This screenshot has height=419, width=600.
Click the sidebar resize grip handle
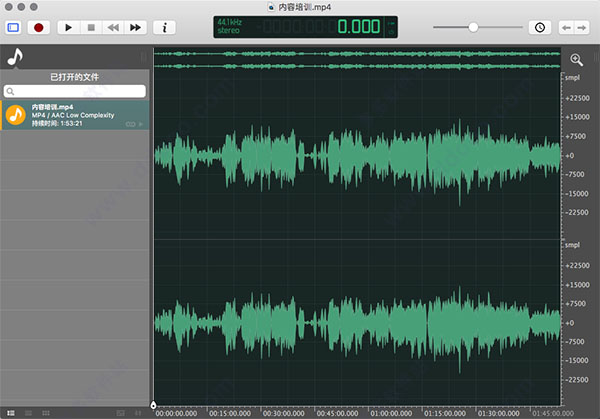(144, 57)
